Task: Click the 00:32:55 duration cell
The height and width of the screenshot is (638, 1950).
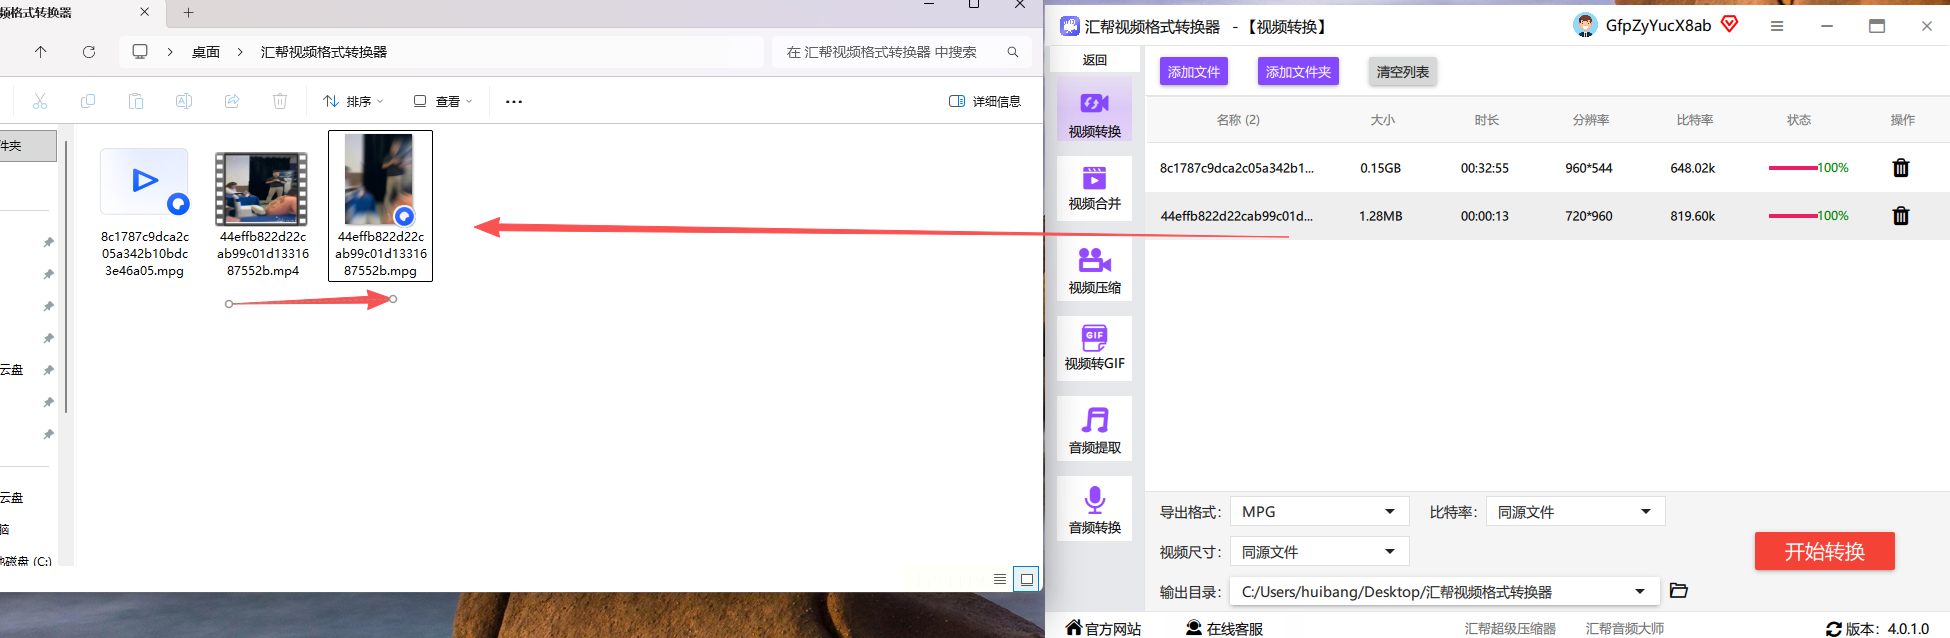Action: [x=1485, y=168]
